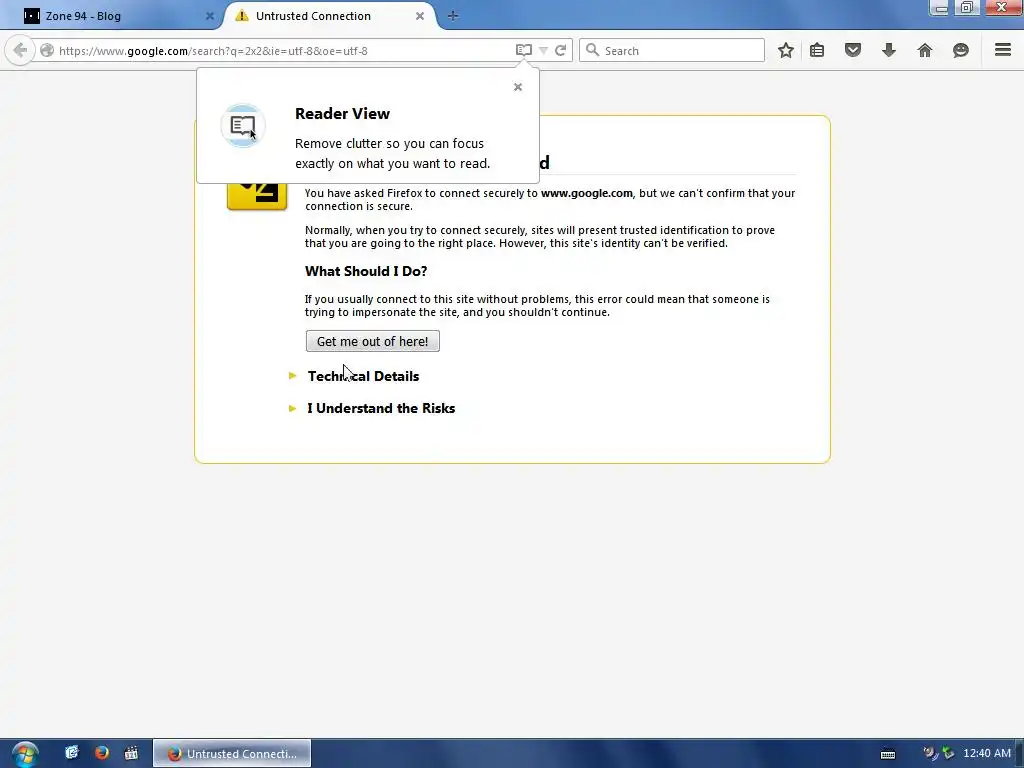Expand the Technical Details section
Image resolution: width=1024 pixels, height=768 pixels.
(x=363, y=376)
